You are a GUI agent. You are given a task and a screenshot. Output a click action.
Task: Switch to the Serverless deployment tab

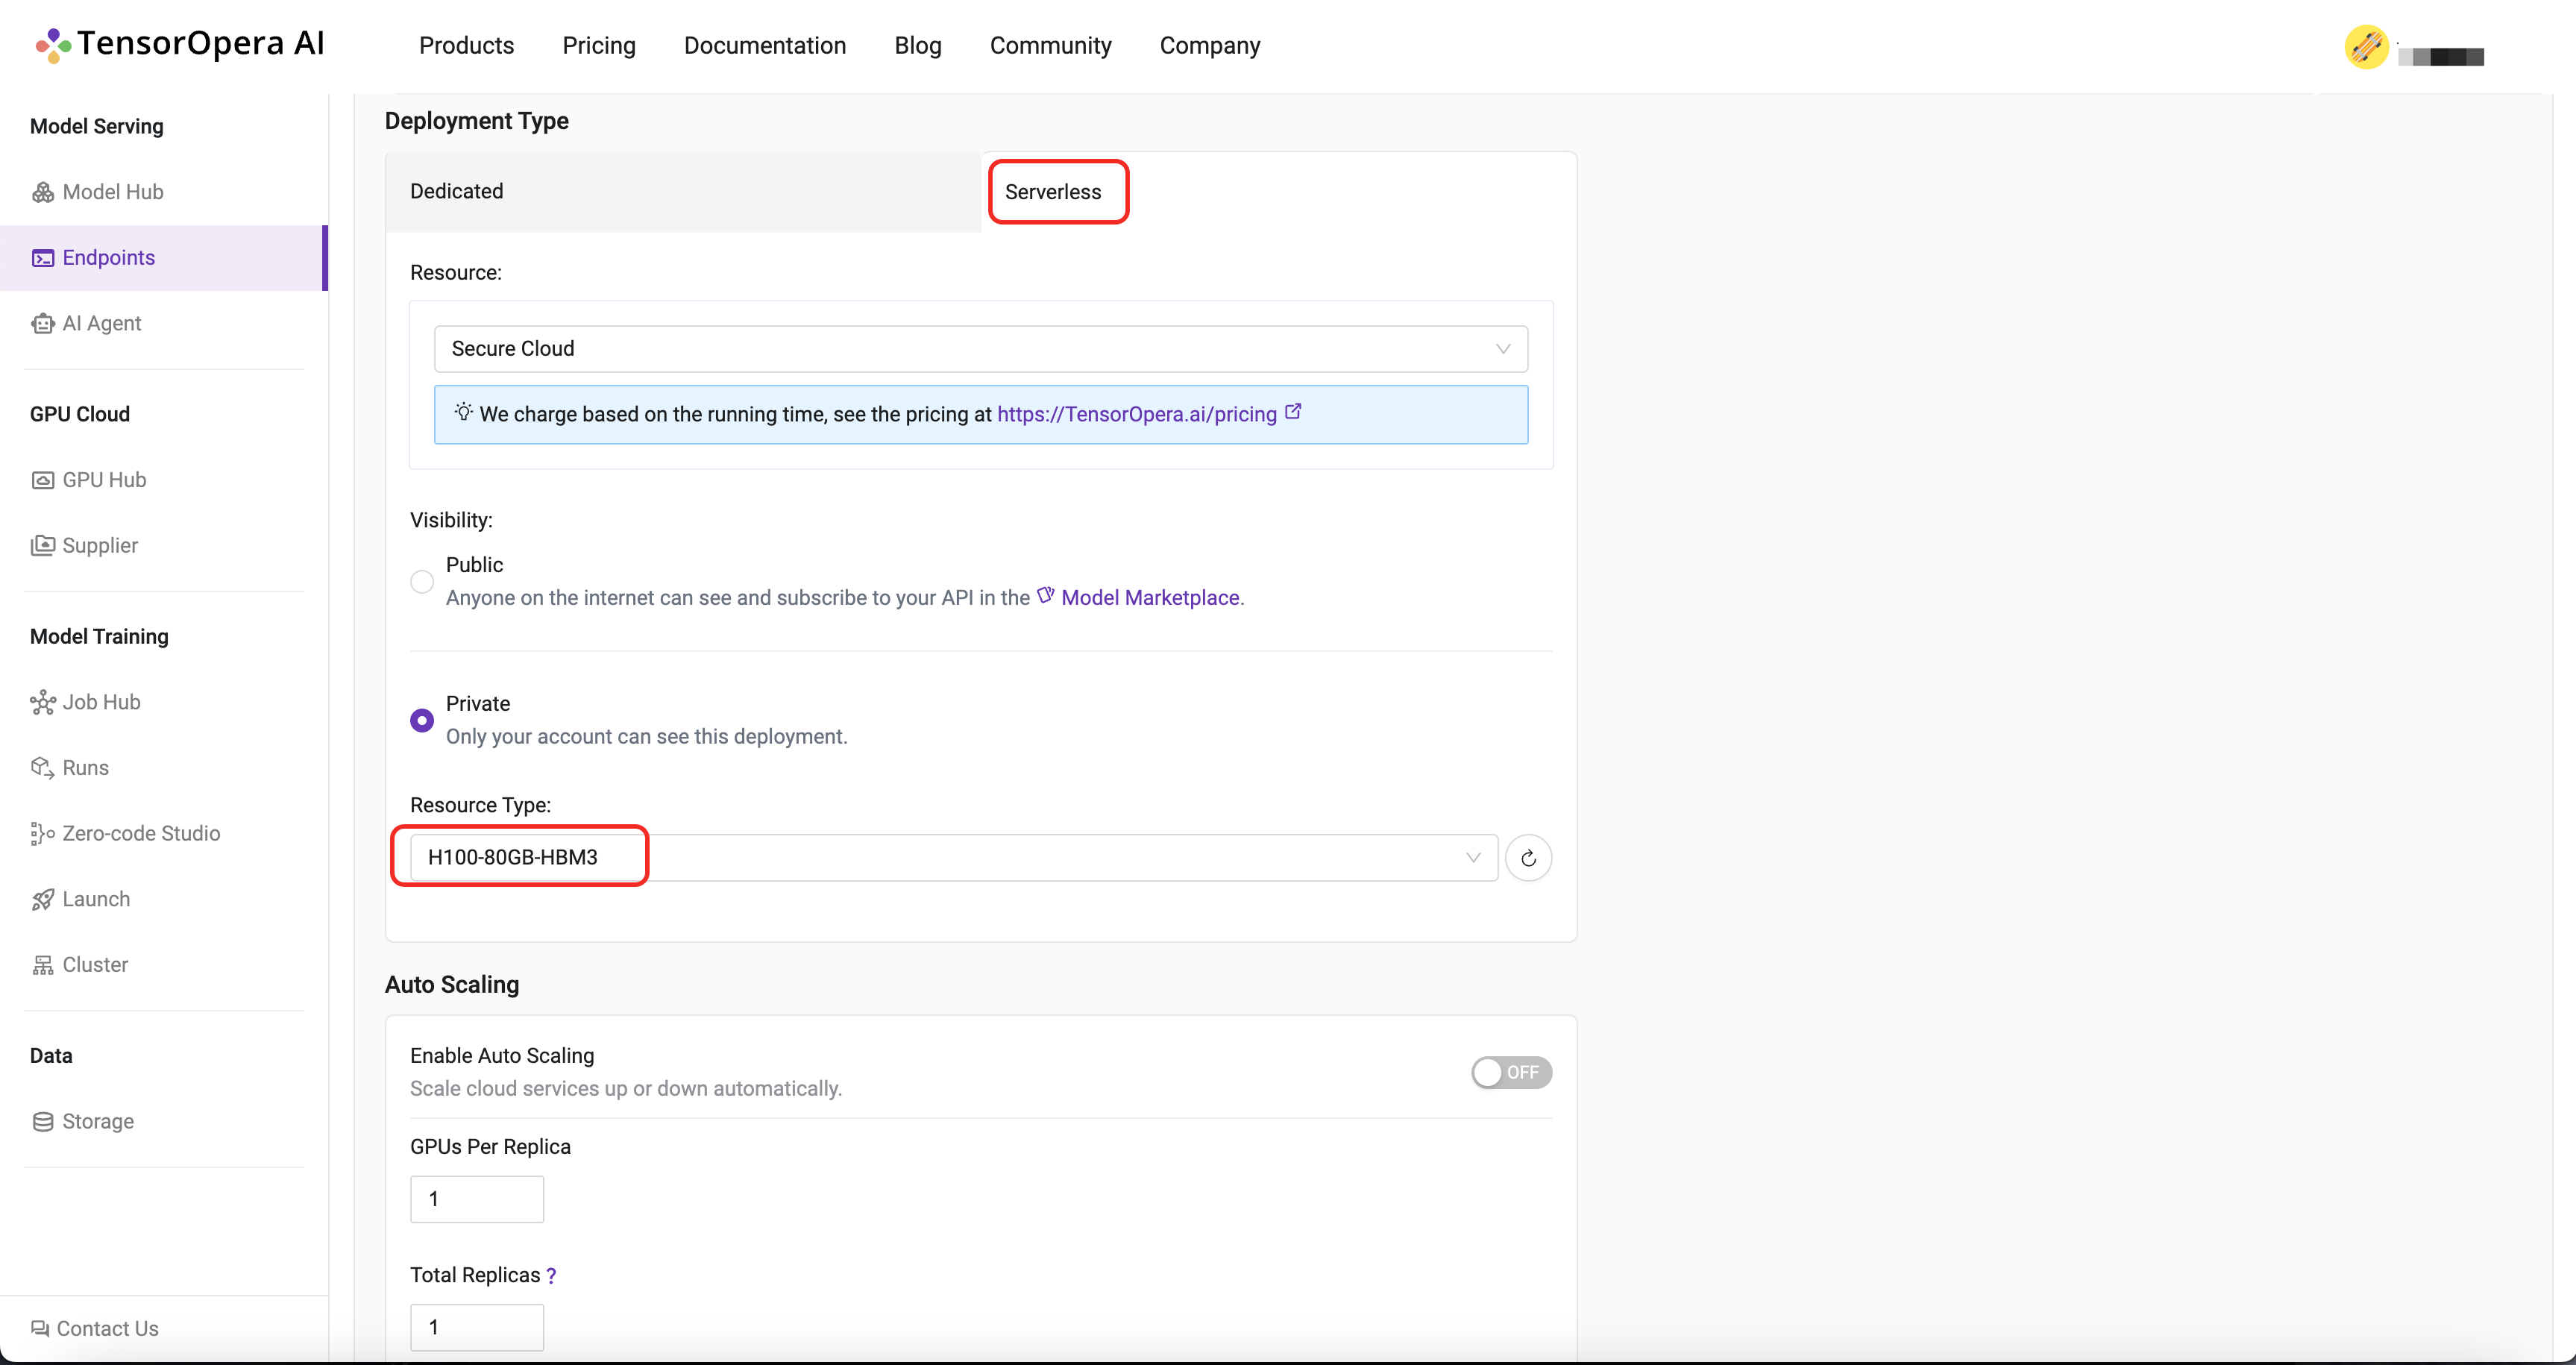1053,191
